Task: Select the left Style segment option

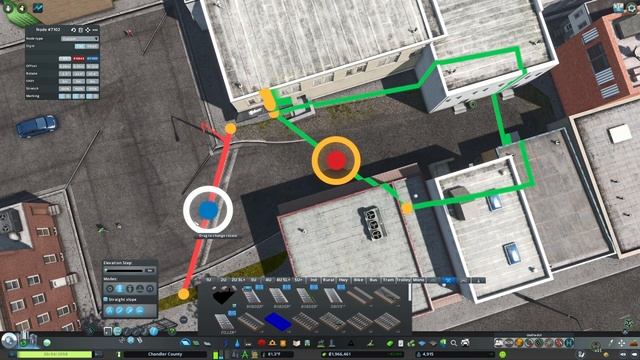Action: pos(80,46)
